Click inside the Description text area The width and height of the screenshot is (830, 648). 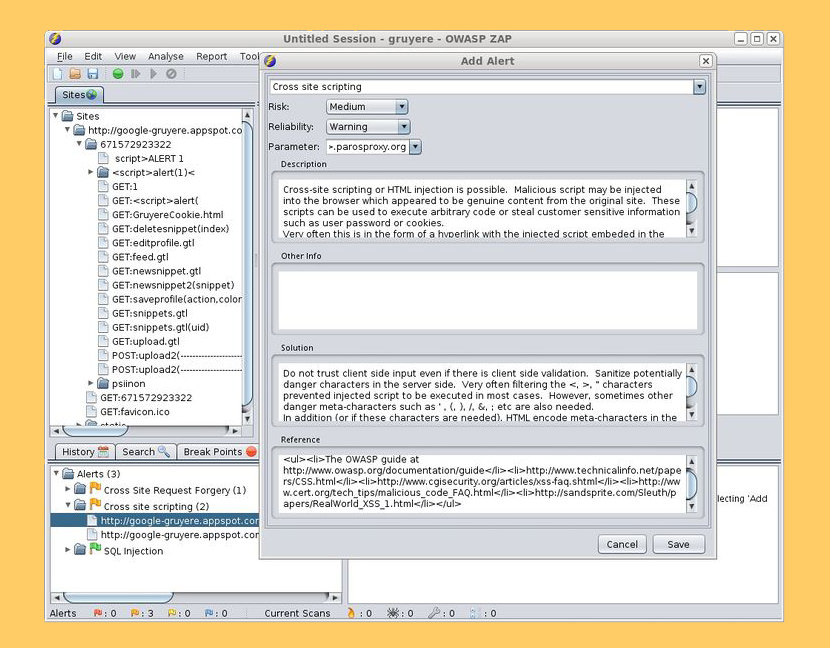(482, 209)
